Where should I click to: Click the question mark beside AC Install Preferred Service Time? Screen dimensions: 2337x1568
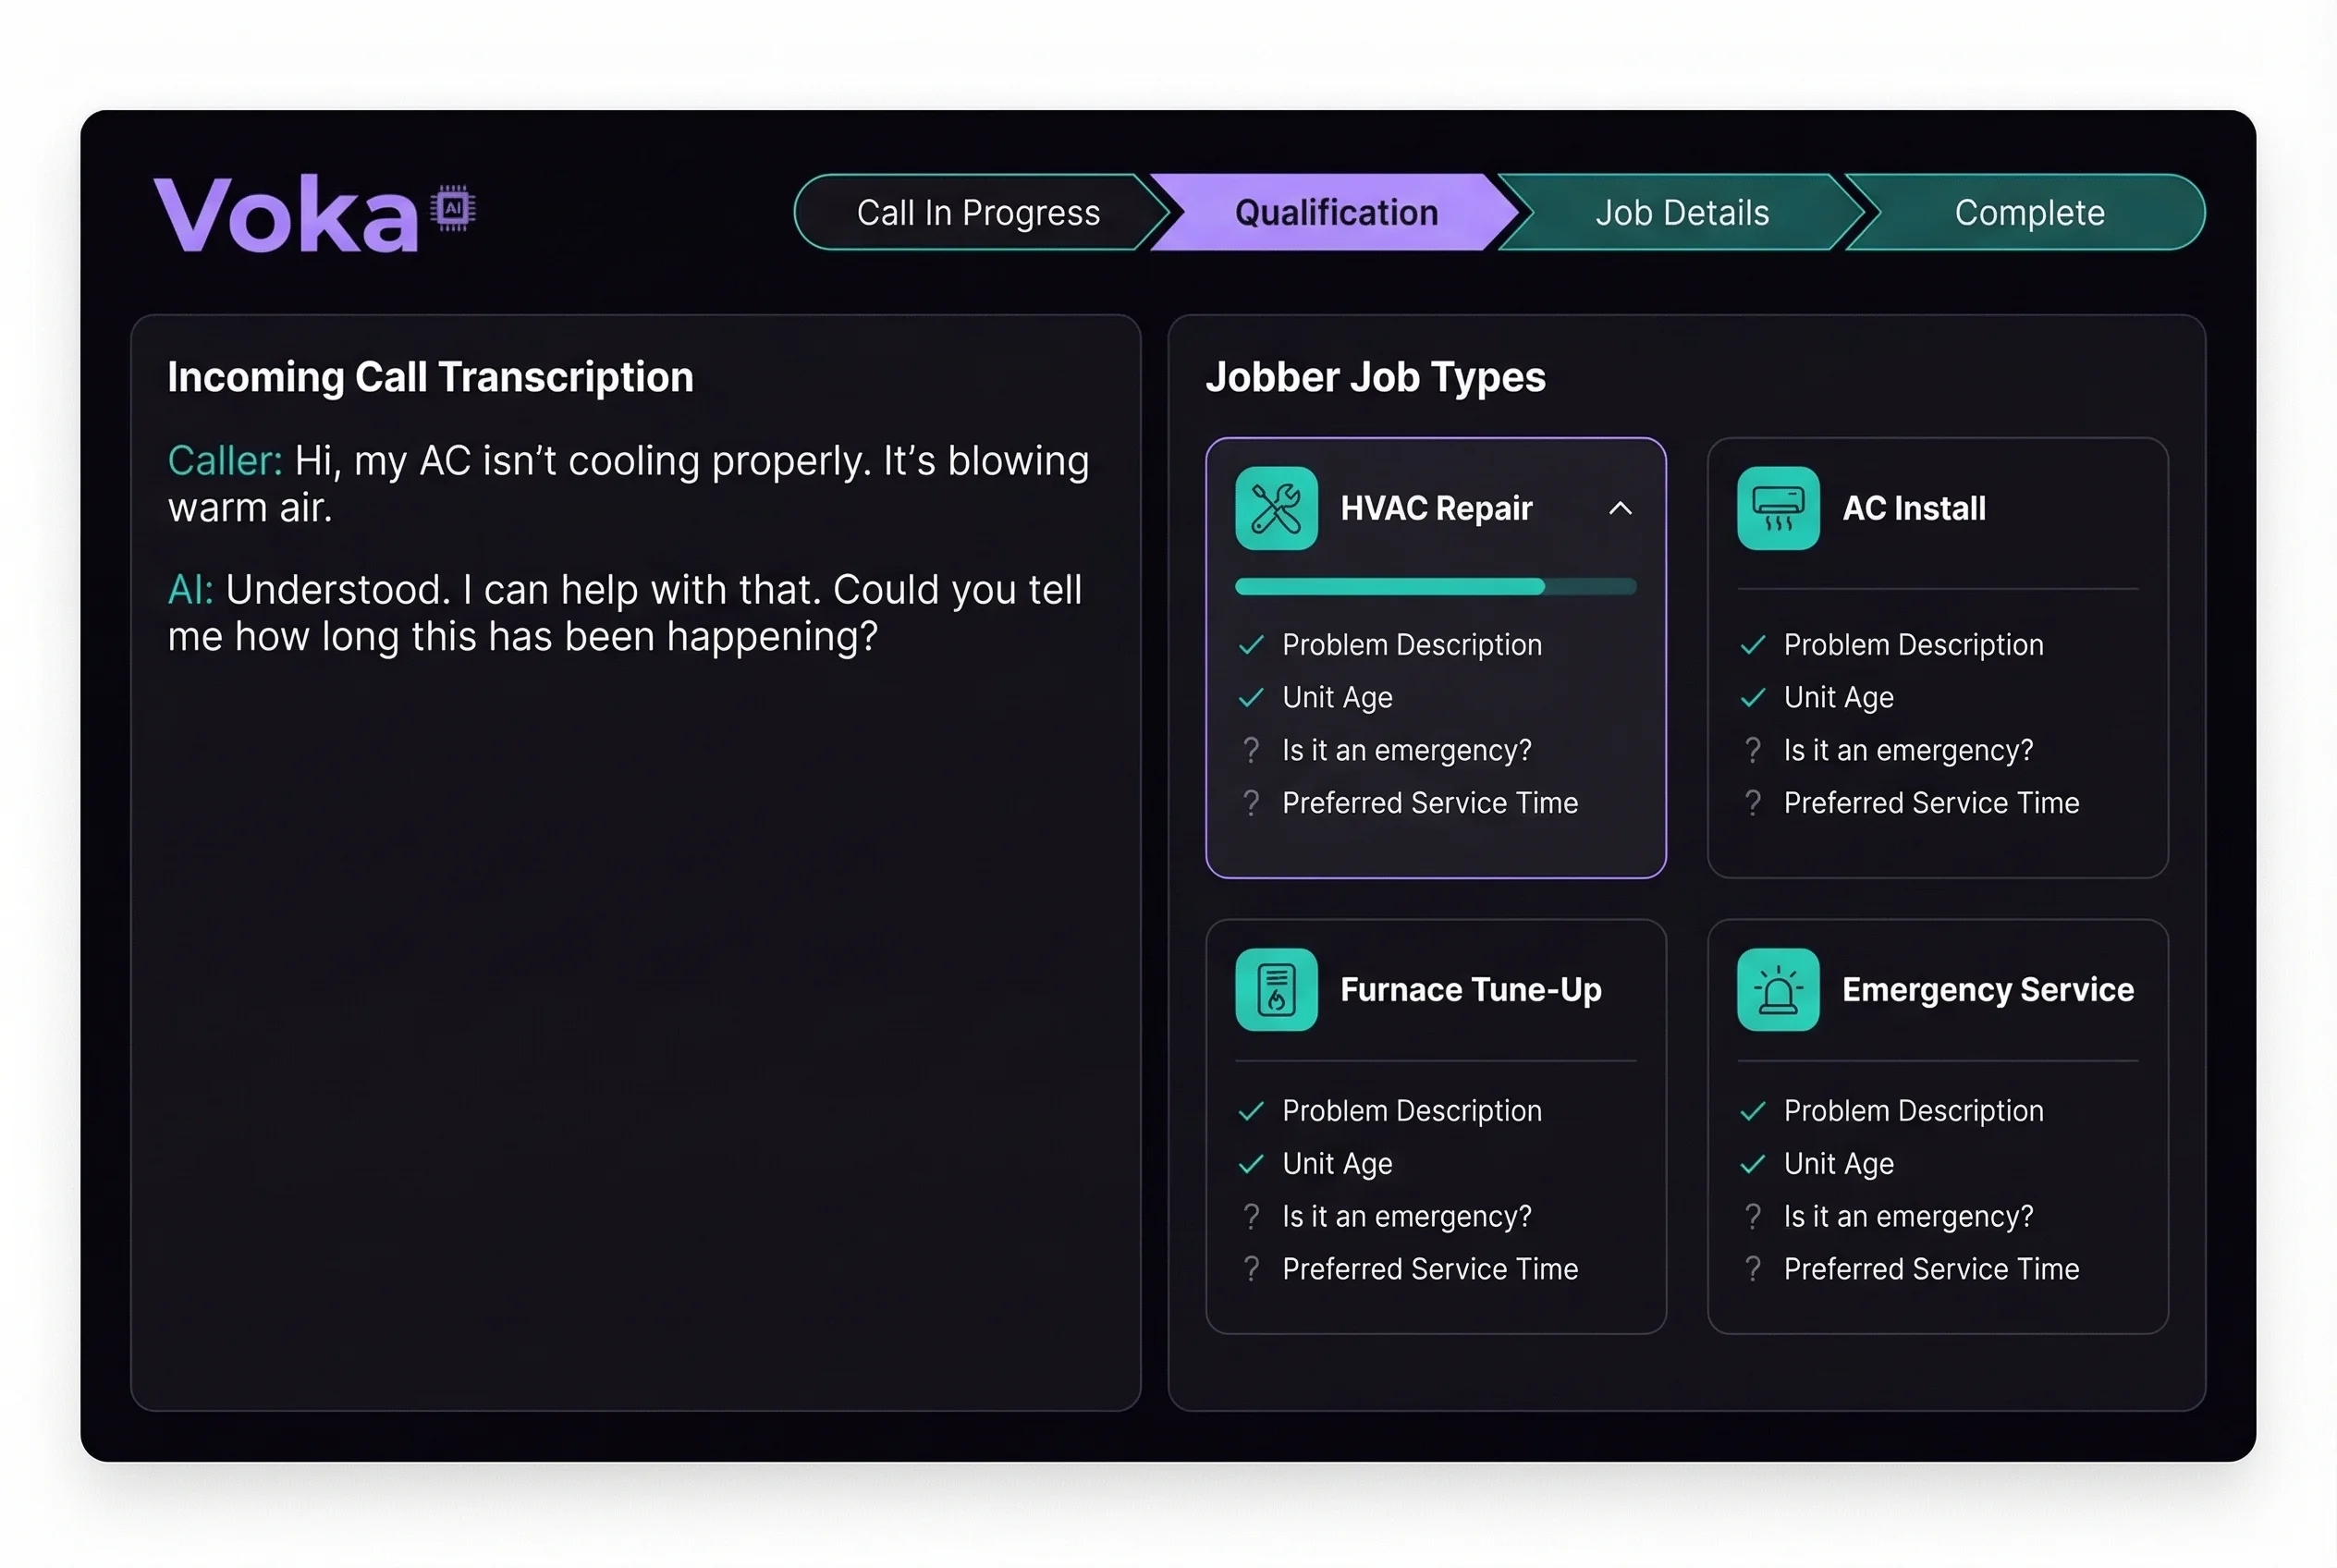coord(1752,803)
